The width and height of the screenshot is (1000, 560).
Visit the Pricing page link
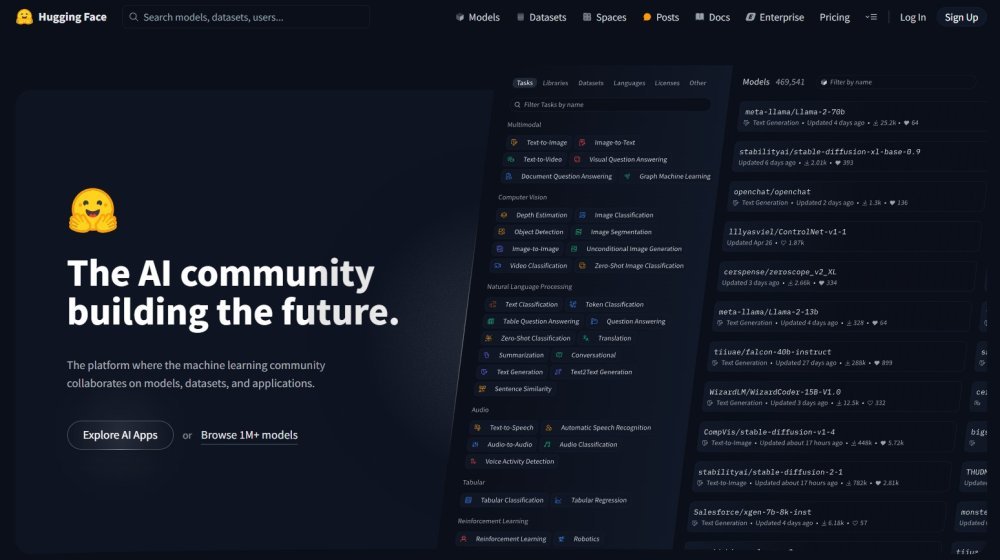point(834,17)
